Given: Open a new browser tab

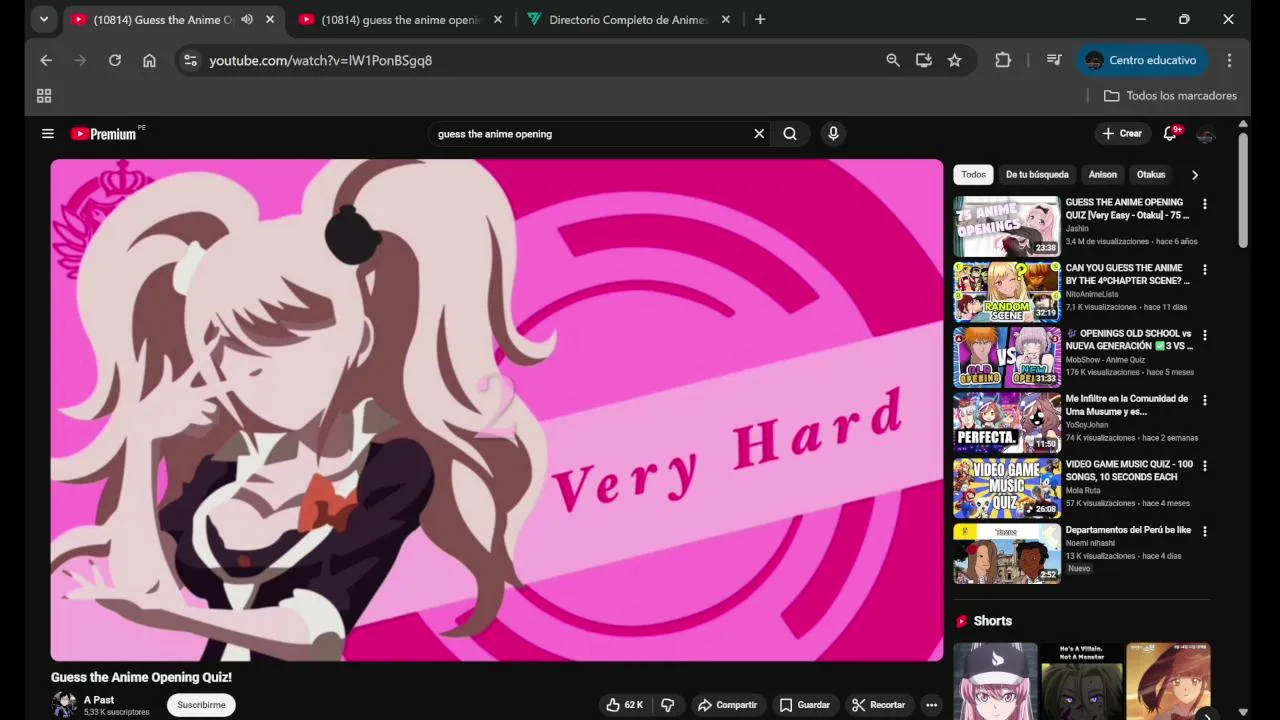Looking at the screenshot, I should [760, 19].
